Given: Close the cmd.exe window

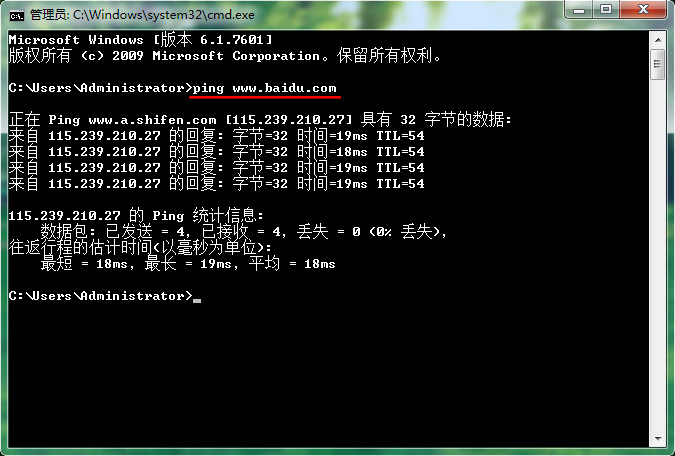Looking at the screenshot, I should (x=643, y=9).
